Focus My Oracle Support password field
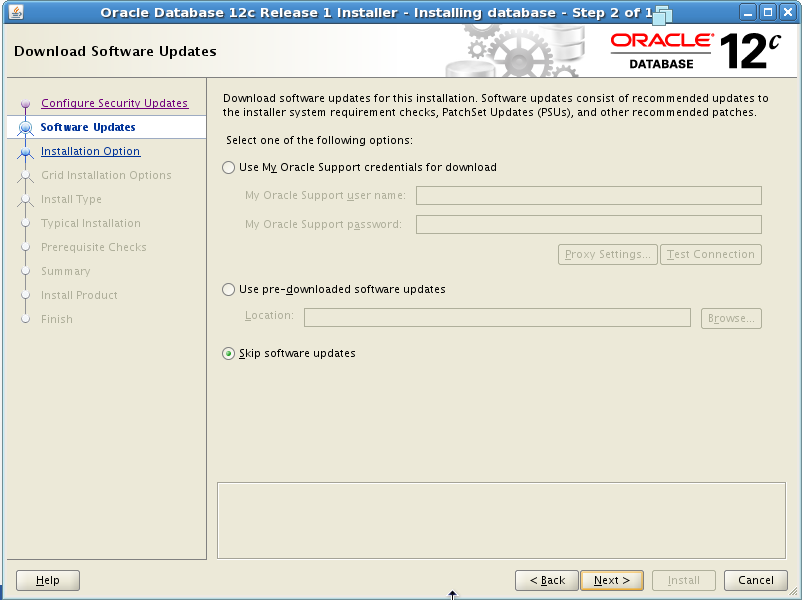The image size is (802, 600). pyautogui.click(x=589, y=225)
